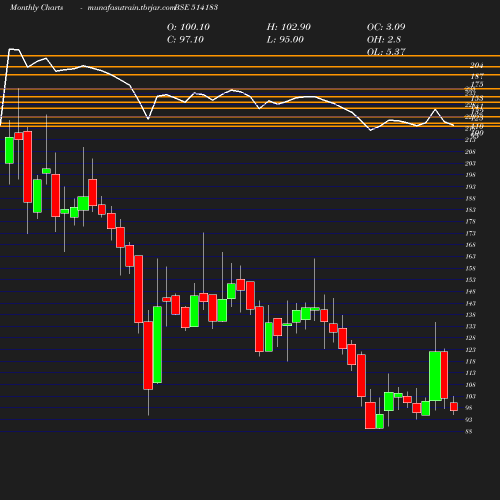Click the 168 price axis label
This screenshot has height=500, width=500.
click(x=470, y=245)
